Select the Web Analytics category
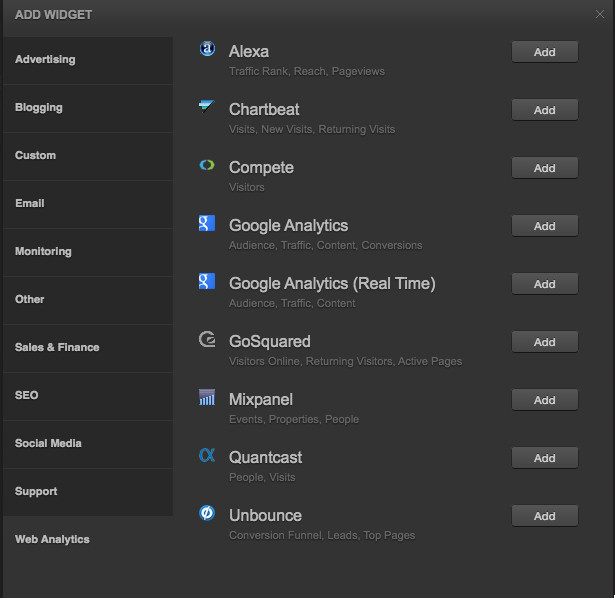The width and height of the screenshot is (615, 598). (88, 540)
